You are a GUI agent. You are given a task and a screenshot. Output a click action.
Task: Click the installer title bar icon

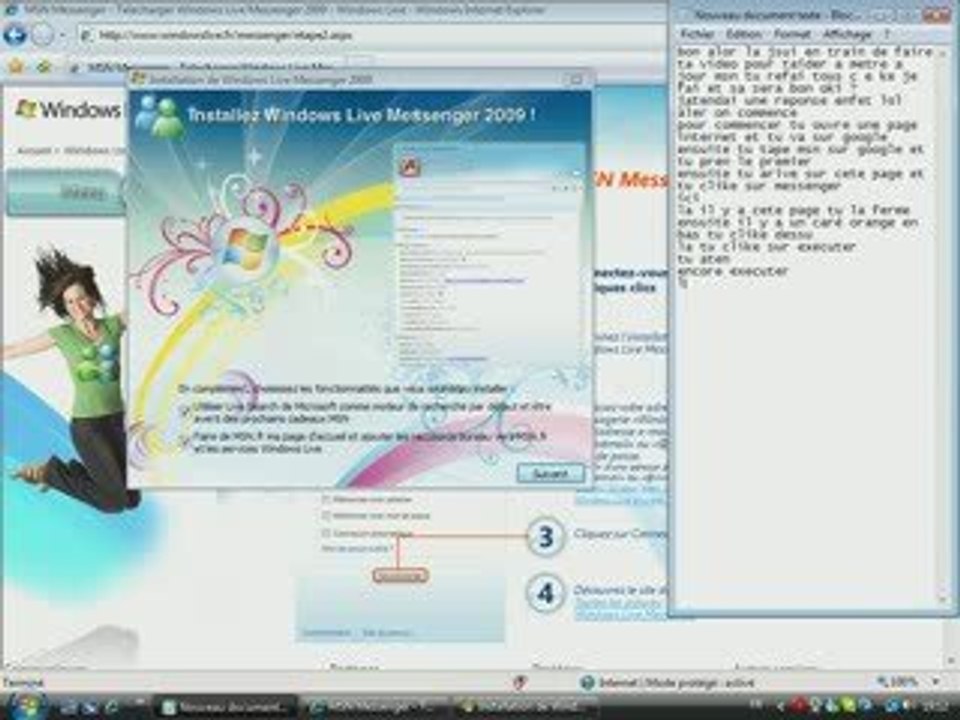(139, 79)
